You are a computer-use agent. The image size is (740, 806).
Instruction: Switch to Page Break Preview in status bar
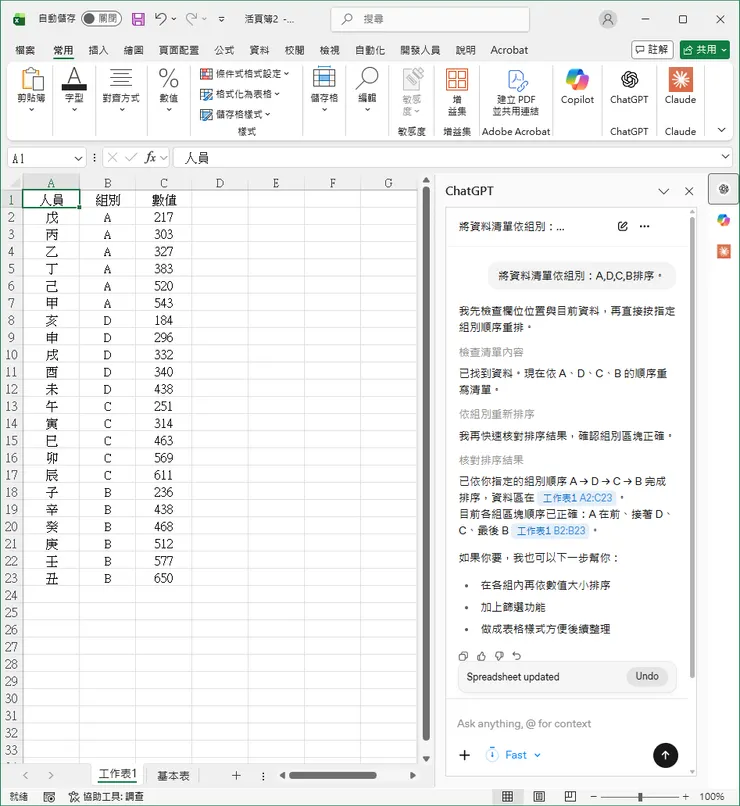[x=570, y=796]
